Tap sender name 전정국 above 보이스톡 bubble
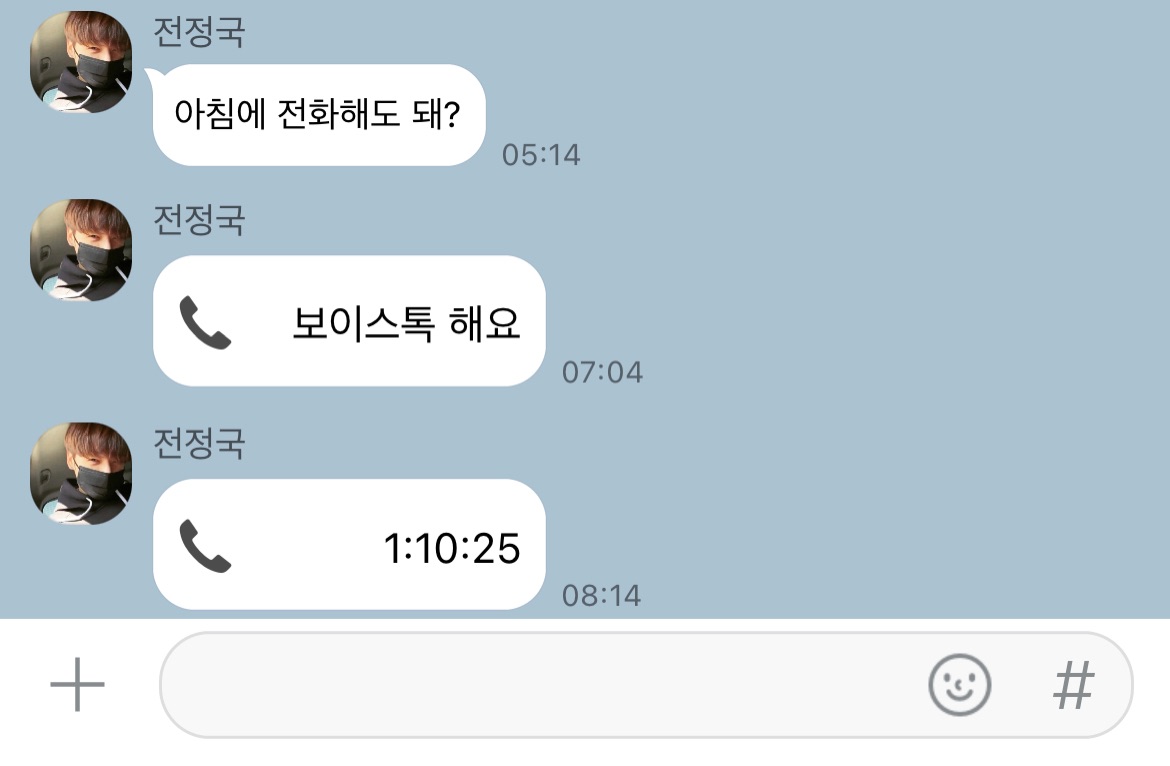Viewport: 1170px width, 766px height. pyautogui.click(x=199, y=220)
